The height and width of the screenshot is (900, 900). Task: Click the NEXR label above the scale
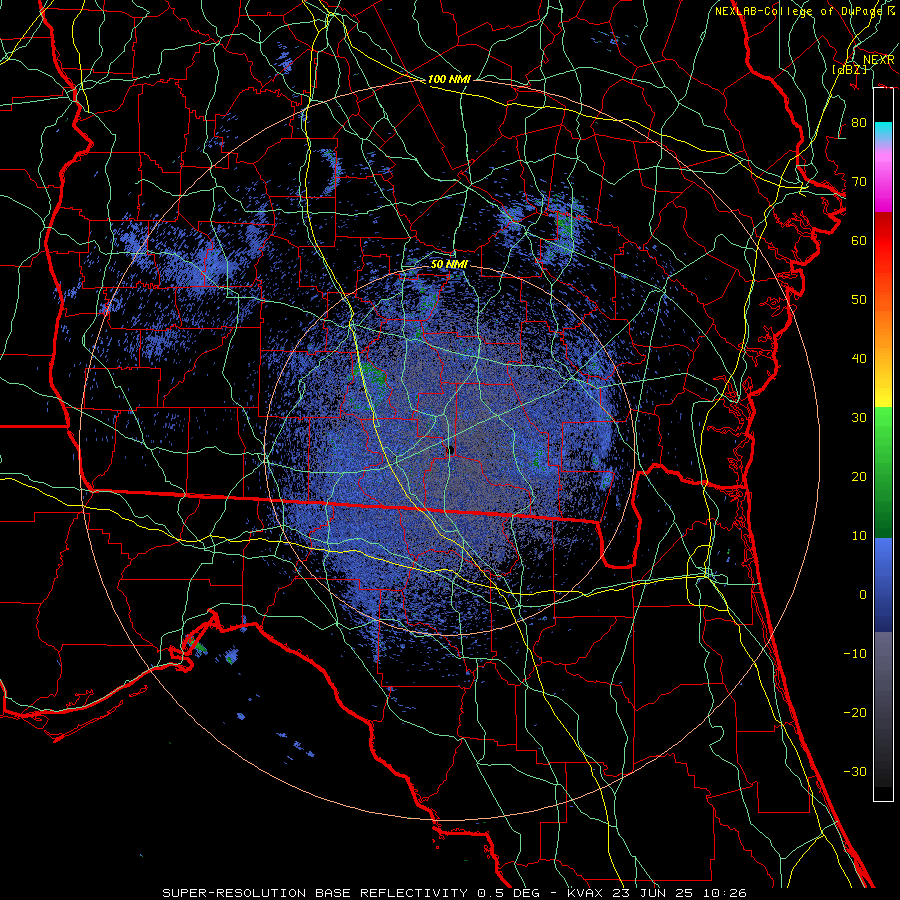coord(879,60)
